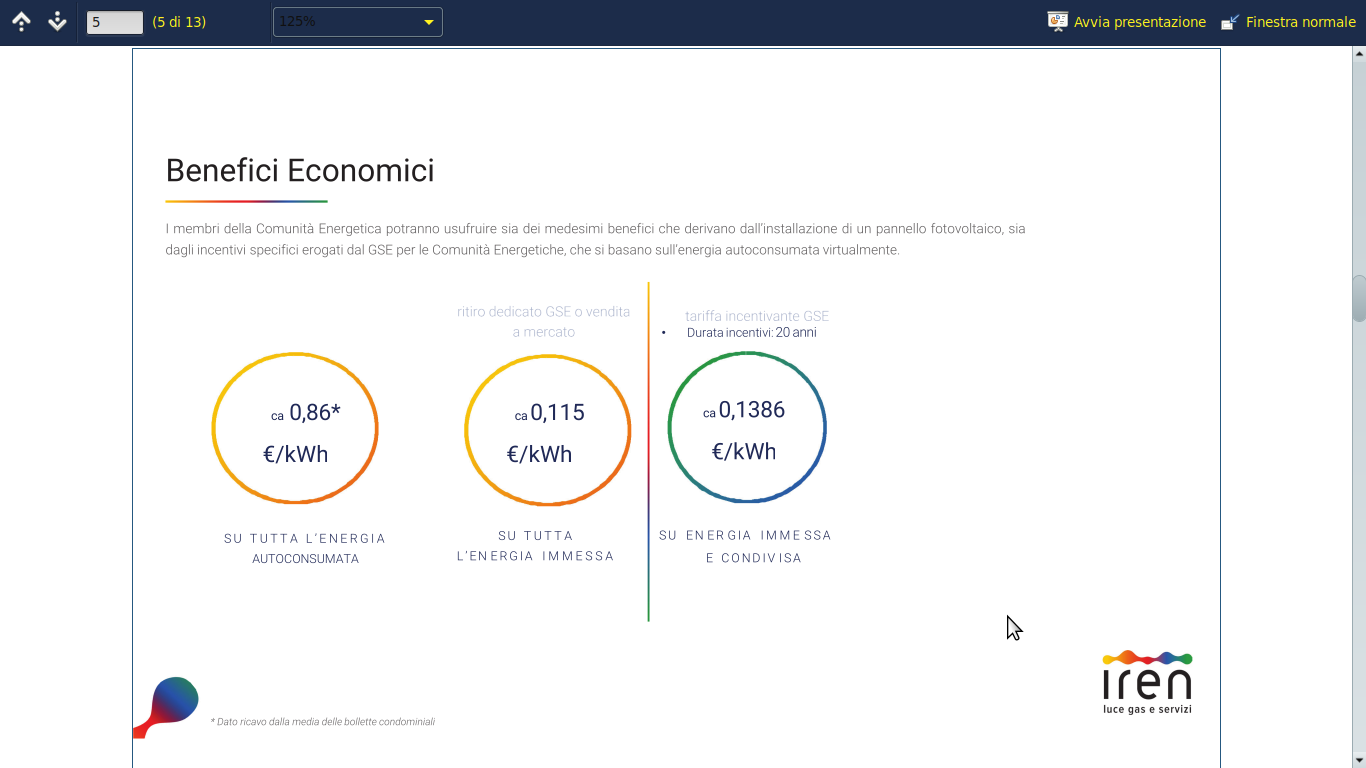This screenshot has height=768, width=1366.
Task: Select the 0,86 €/kWh circle
Action: 295,429
